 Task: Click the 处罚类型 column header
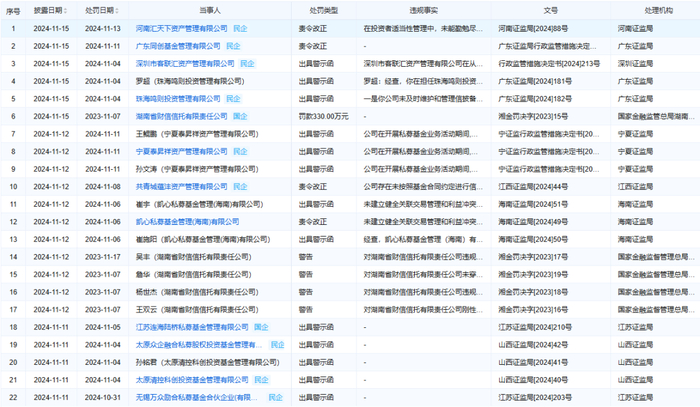[x=324, y=10]
